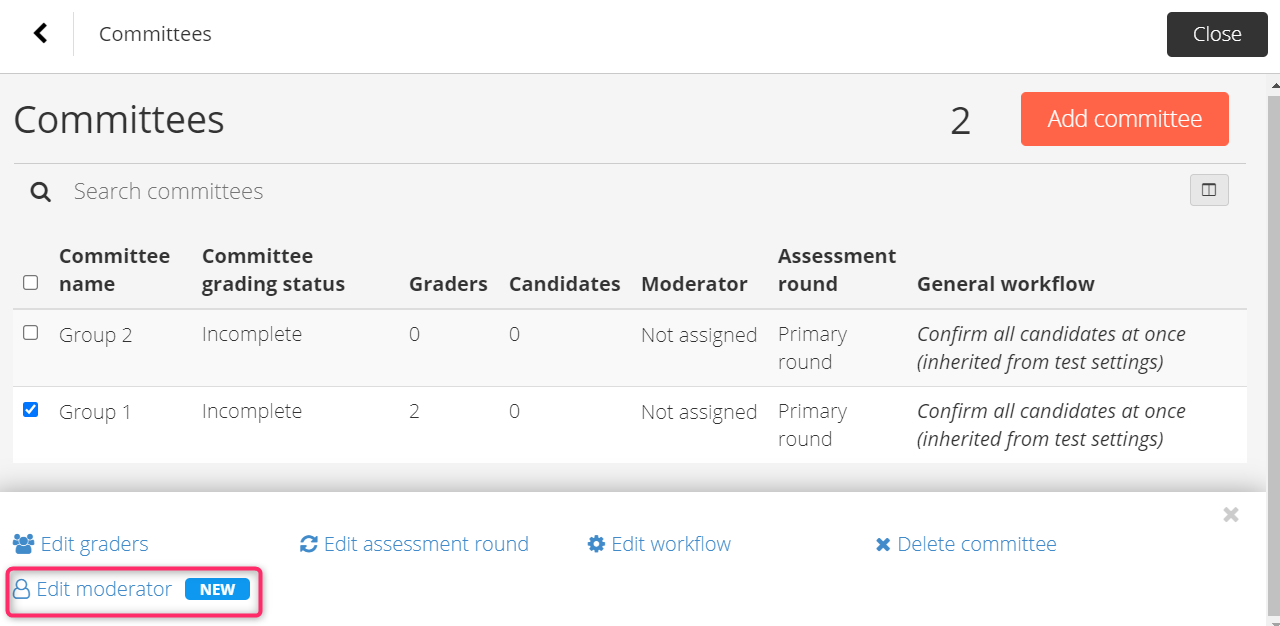The image size is (1280, 626).
Task: Click the Add committee button
Action: click(1125, 119)
